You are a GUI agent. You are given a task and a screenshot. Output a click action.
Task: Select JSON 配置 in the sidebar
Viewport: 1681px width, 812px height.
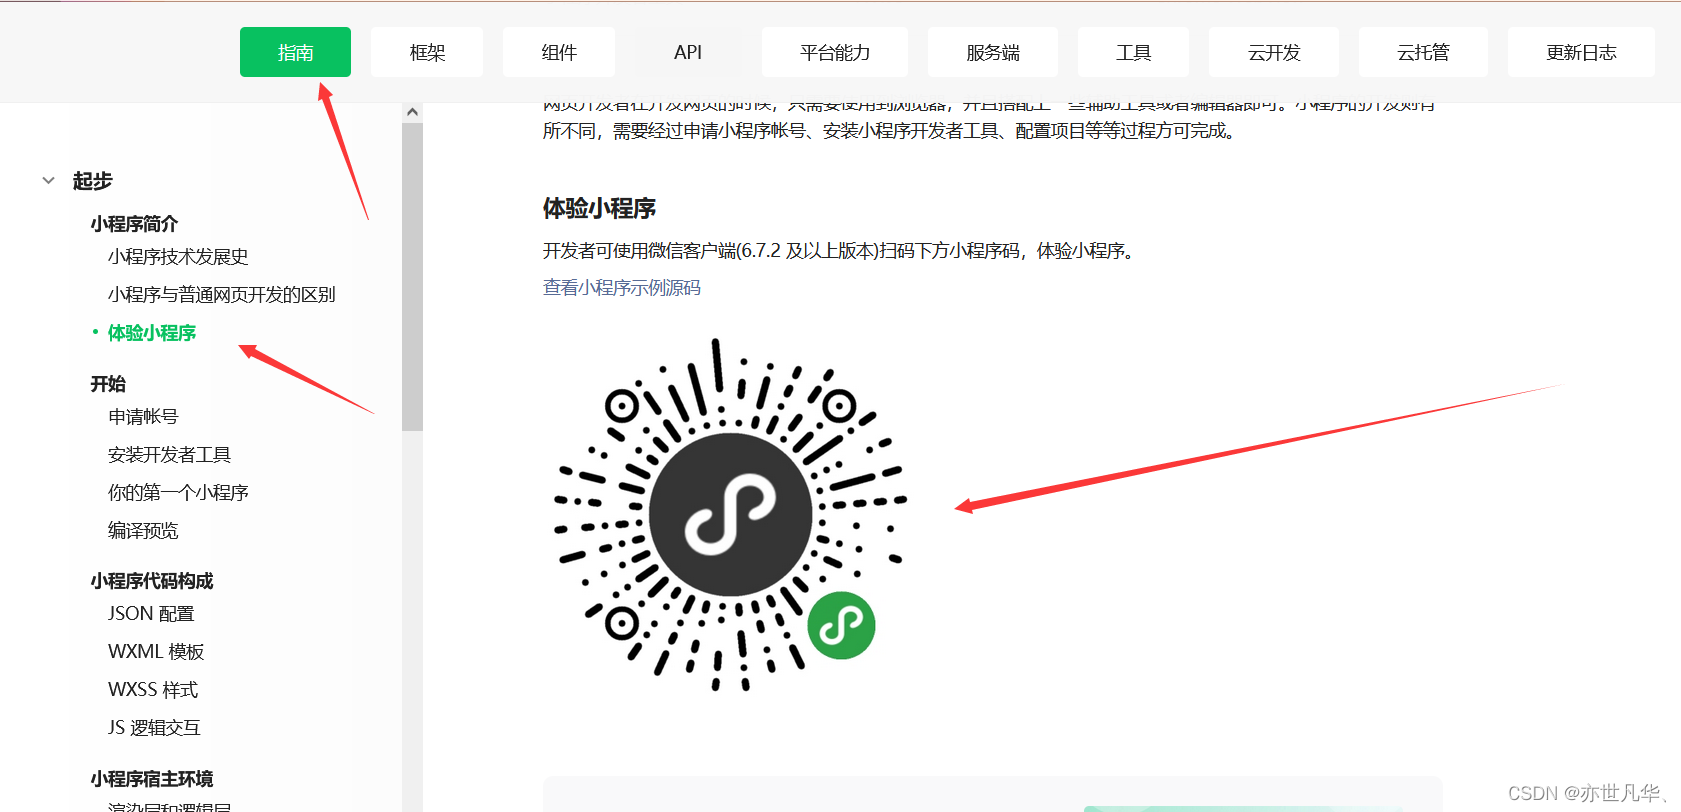click(x=151, y=614)
